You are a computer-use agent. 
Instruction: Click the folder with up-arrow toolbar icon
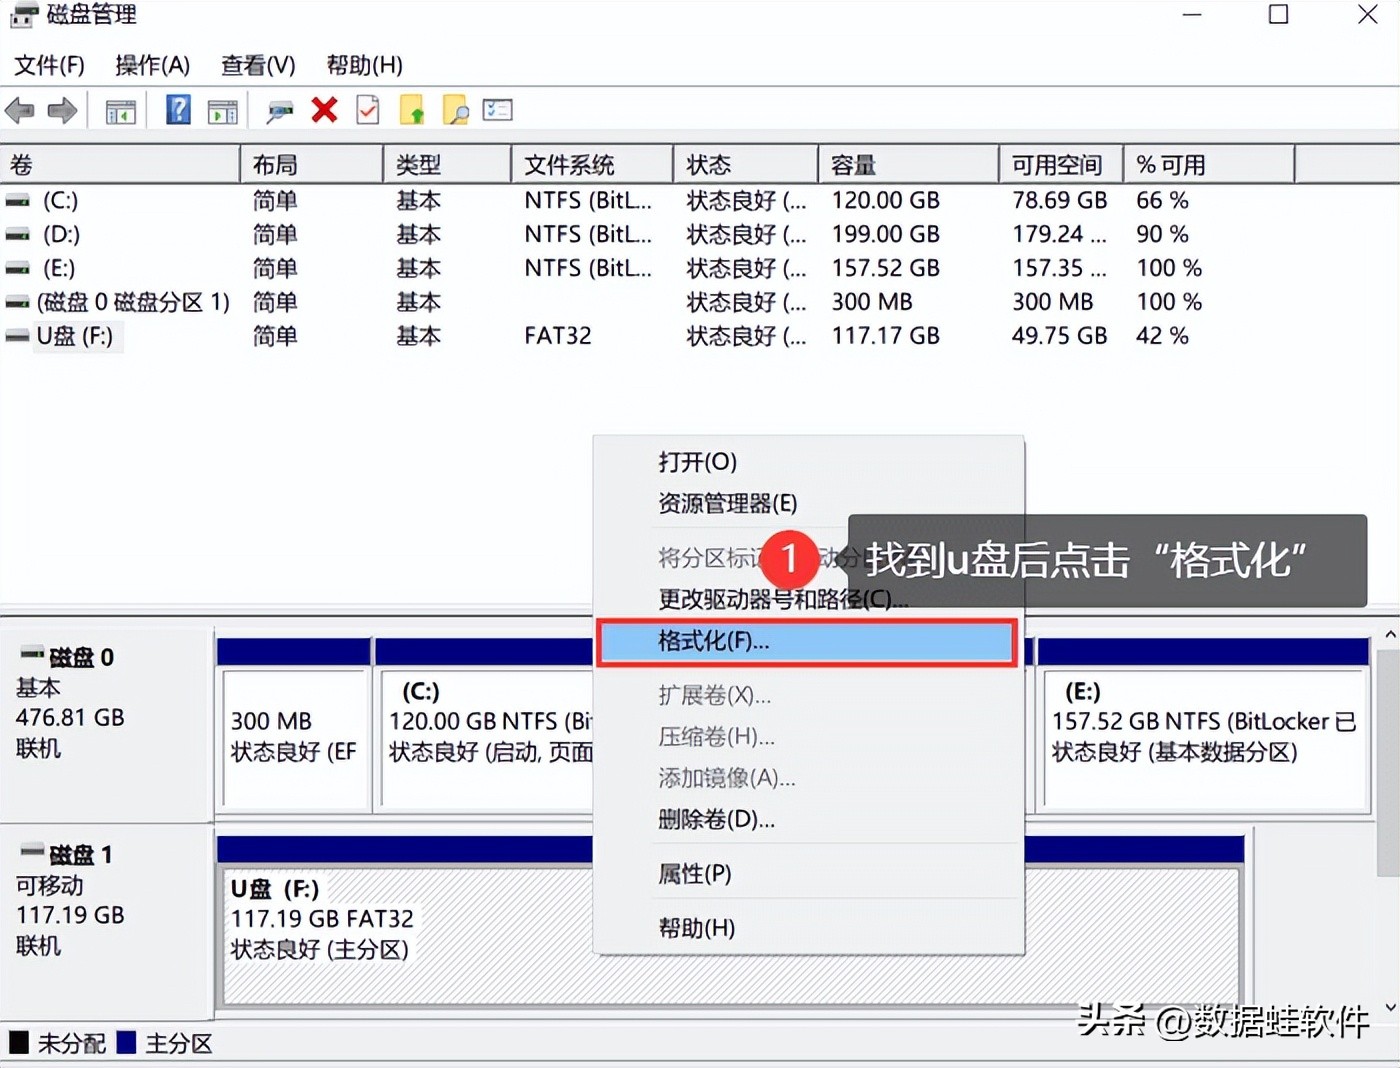(x=413, y=110)
